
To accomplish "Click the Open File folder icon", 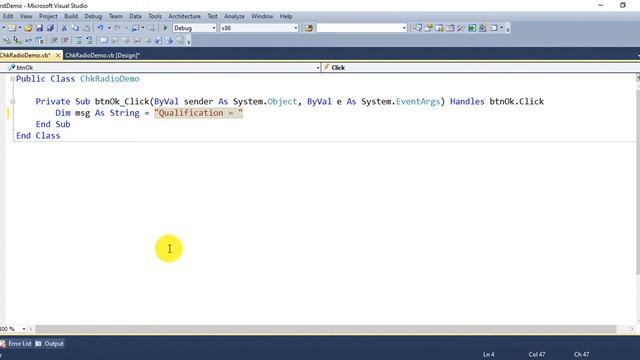I will 28,28.
